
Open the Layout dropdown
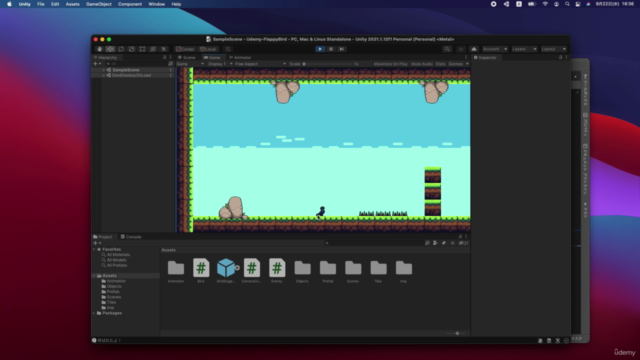point(553,49)
